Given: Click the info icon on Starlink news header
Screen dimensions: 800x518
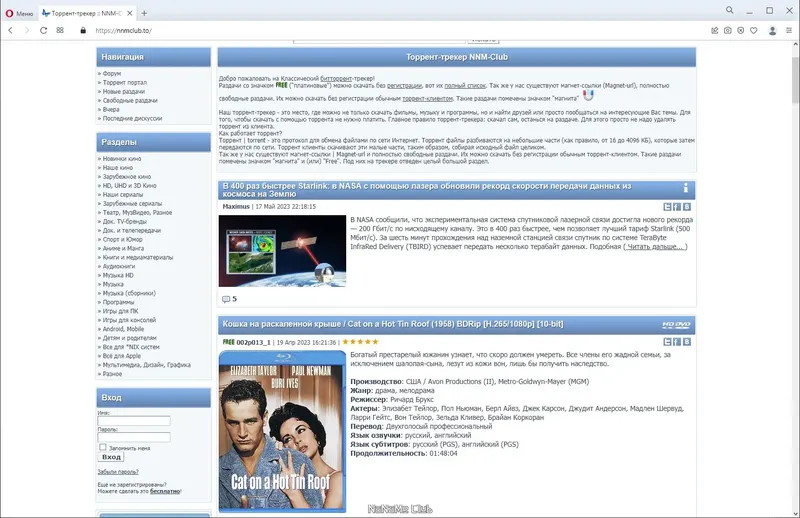Looking at the screenshot, I should tap(686, 188).
